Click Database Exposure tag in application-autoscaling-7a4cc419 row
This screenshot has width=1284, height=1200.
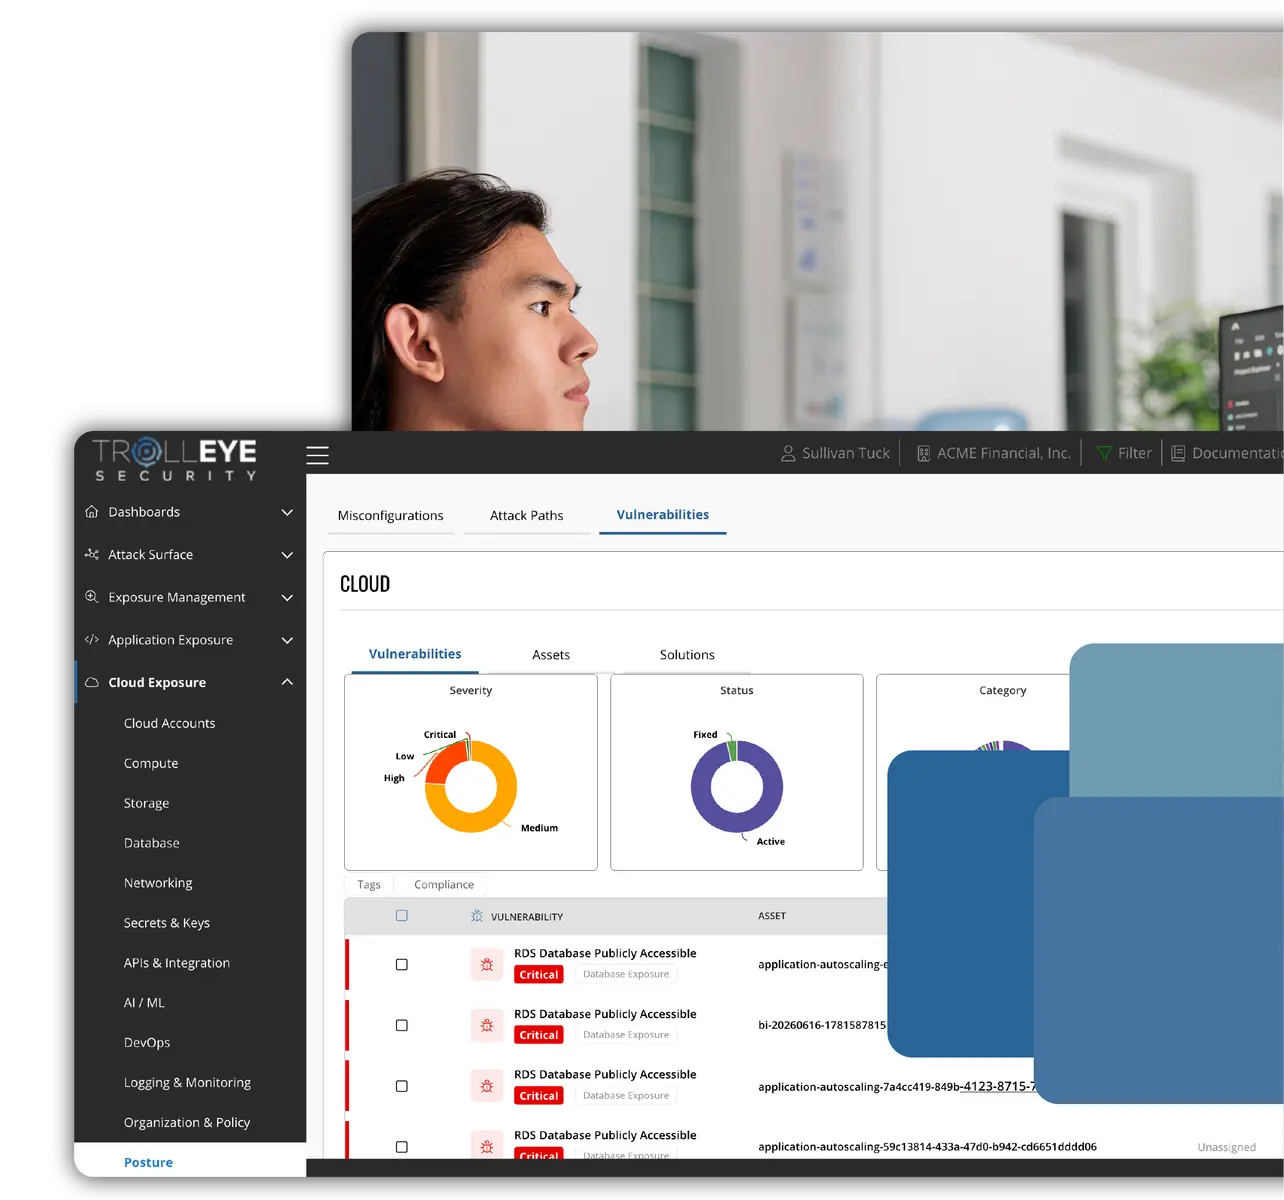(x=626, y=1096)
